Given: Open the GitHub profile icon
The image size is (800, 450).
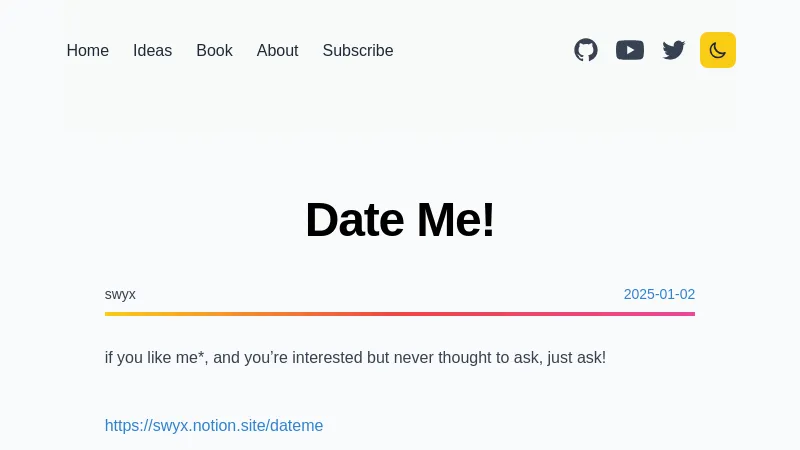Looking at the screenshot, I should tap(586, 50).
